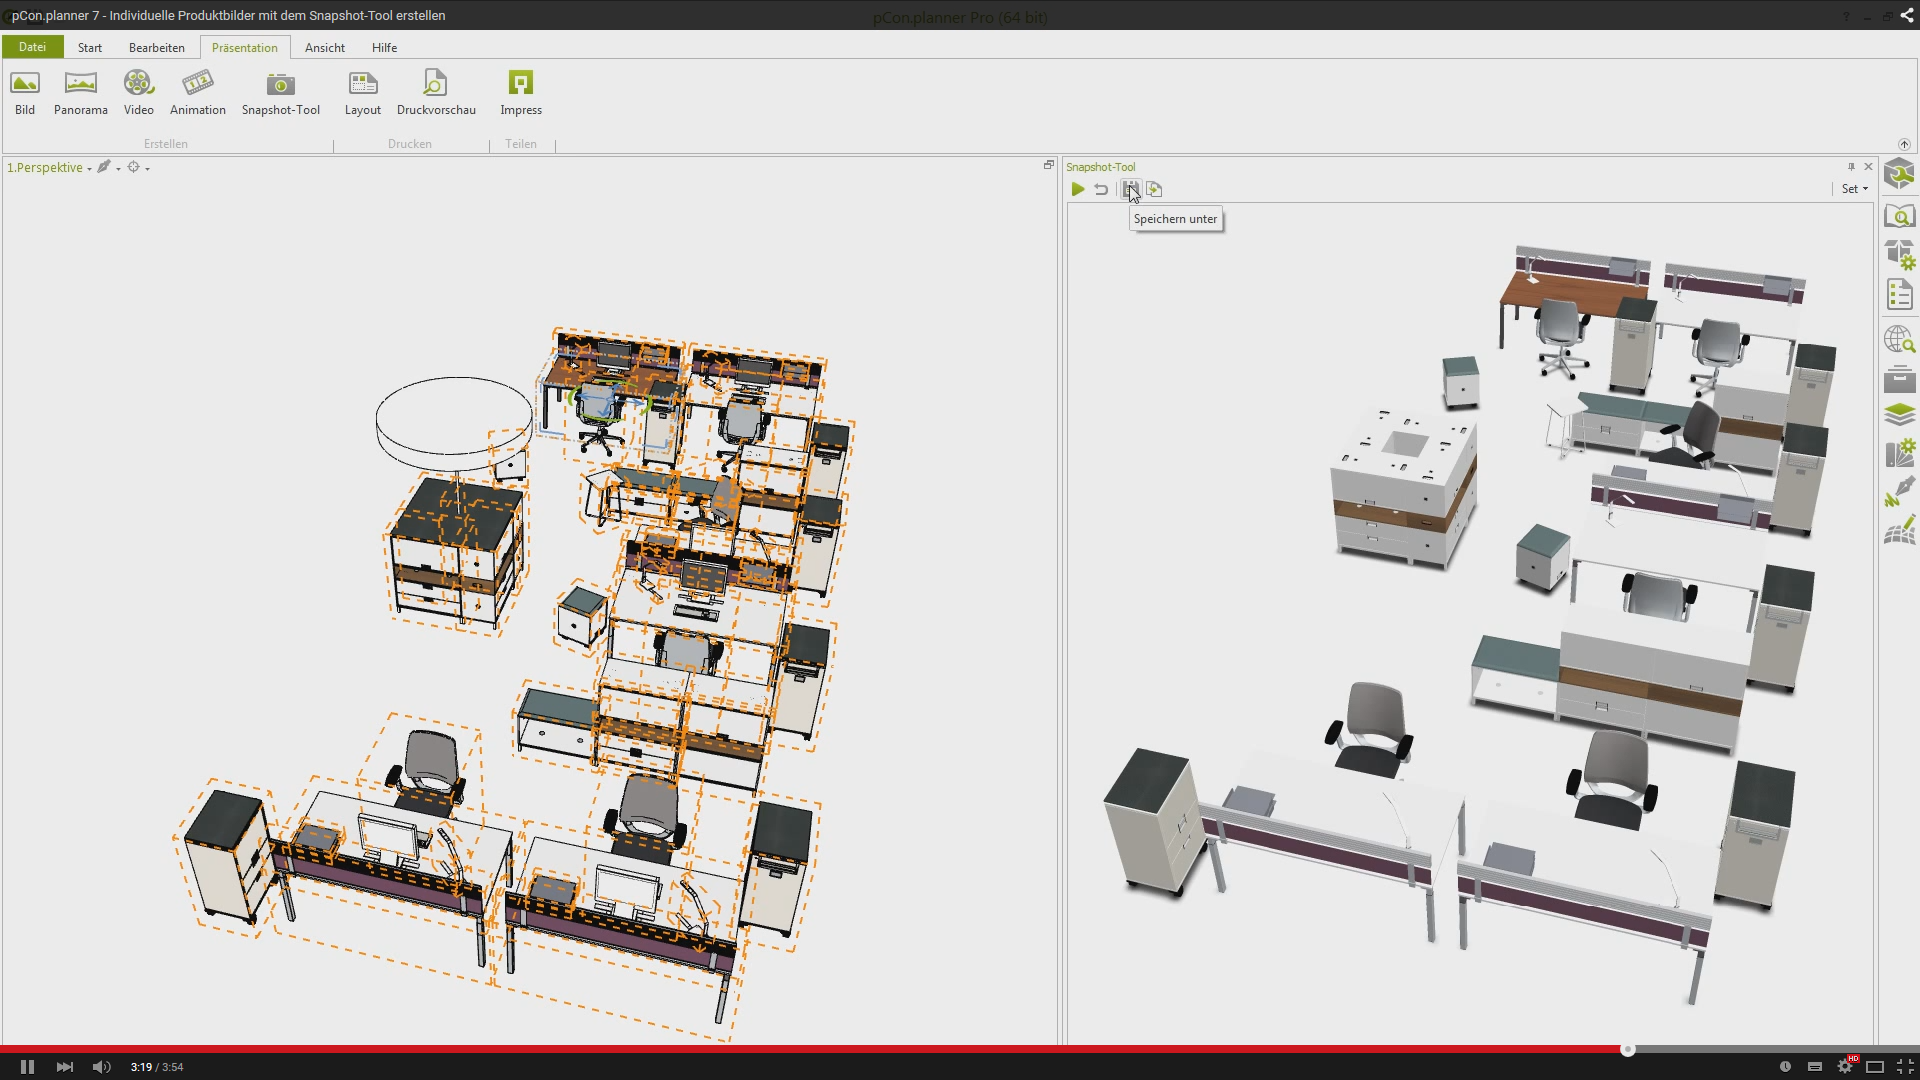Click the export image icon next to save
The width and height of the screenshot is (1920, 1080).
[x=1155, y=189]
